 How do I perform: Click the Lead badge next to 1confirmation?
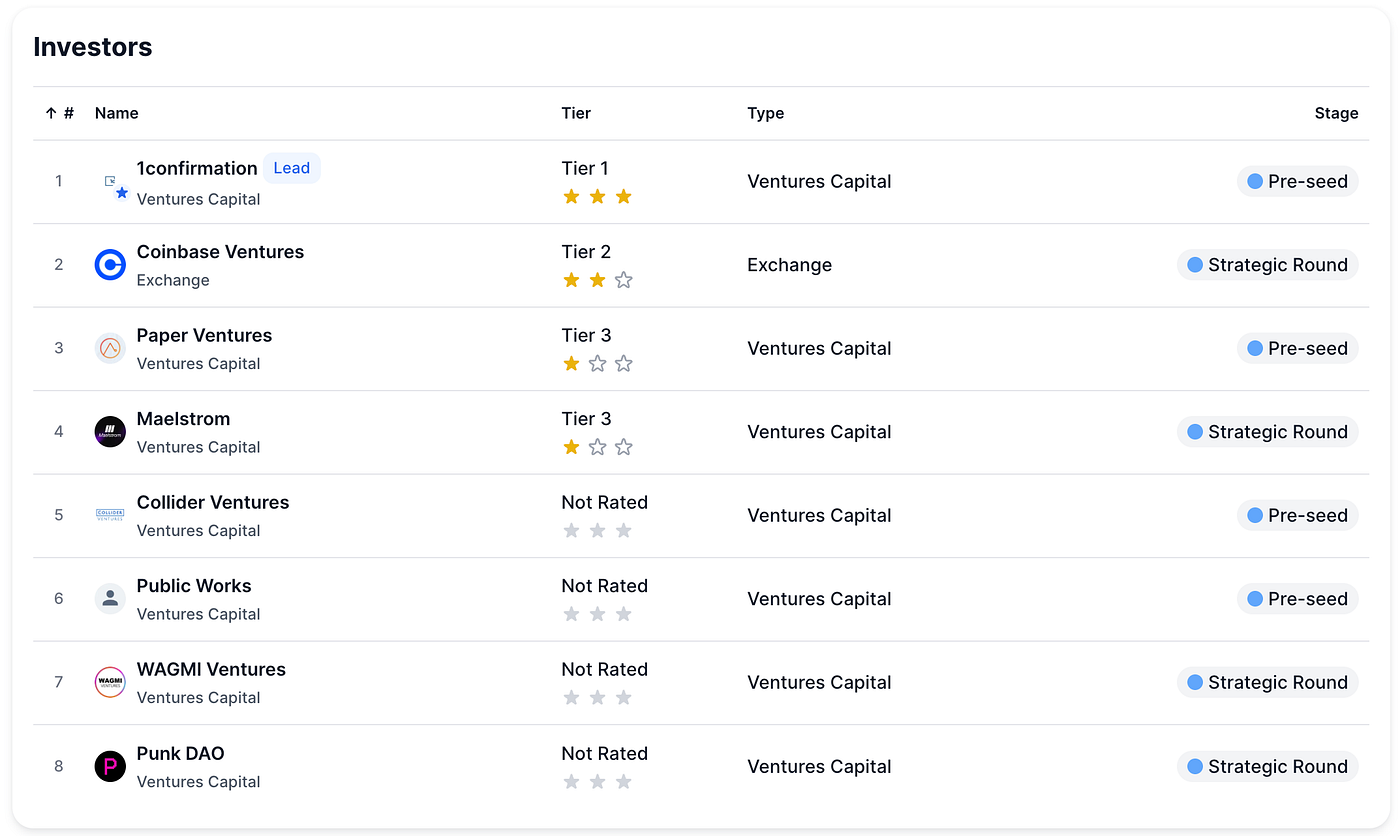[292, 168]
